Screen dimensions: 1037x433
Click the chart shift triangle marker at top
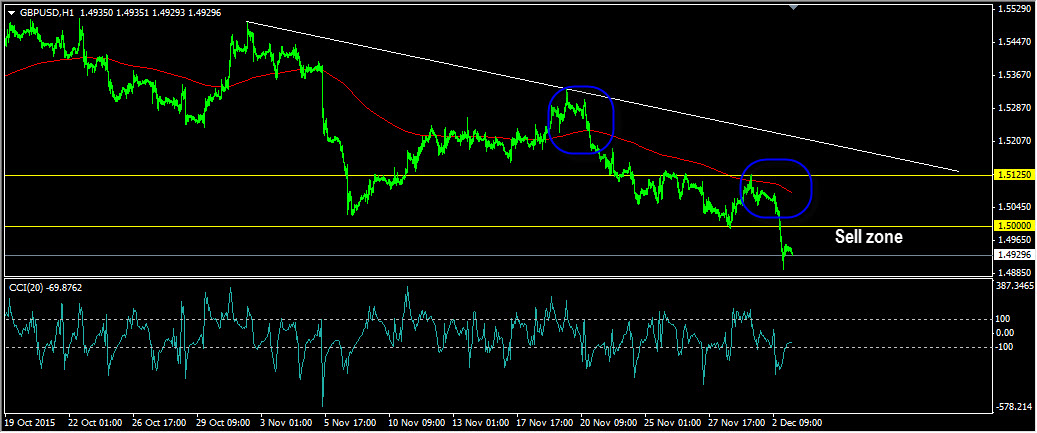coord(794,7)
